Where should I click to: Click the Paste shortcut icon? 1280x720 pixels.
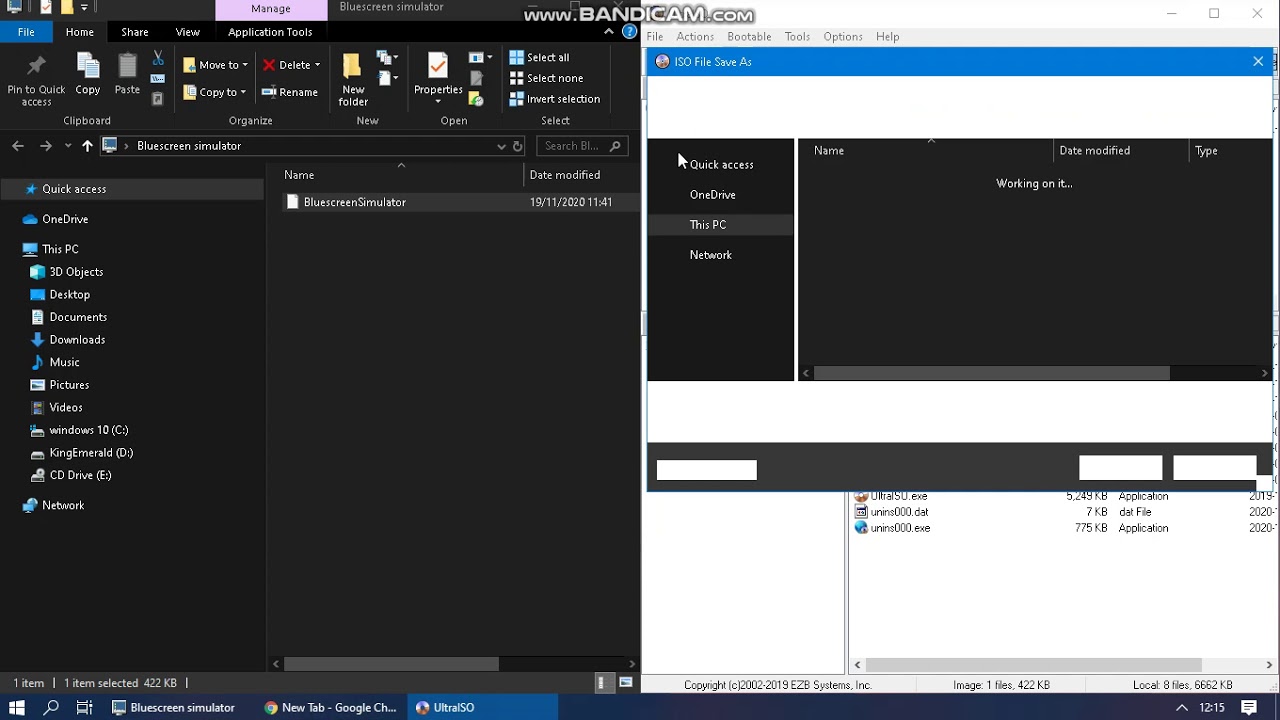pos(158,99)
